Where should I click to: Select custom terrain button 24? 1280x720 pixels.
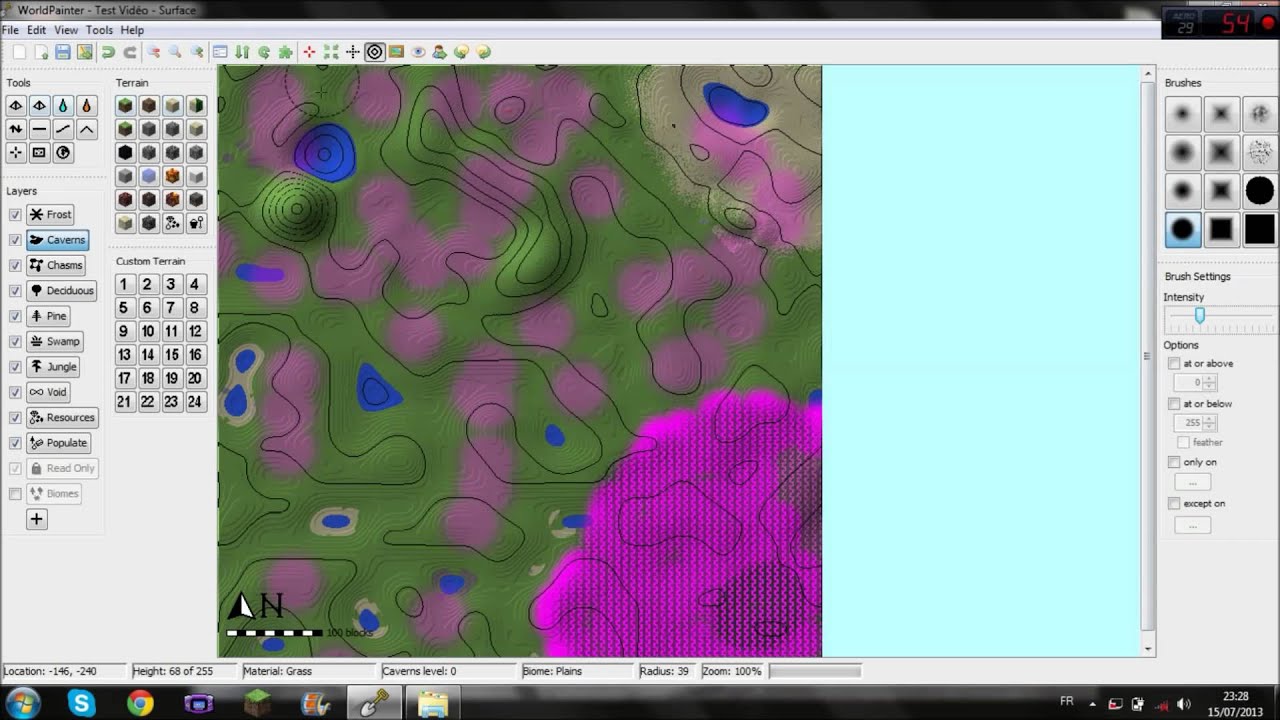click(x=194, y=401)
